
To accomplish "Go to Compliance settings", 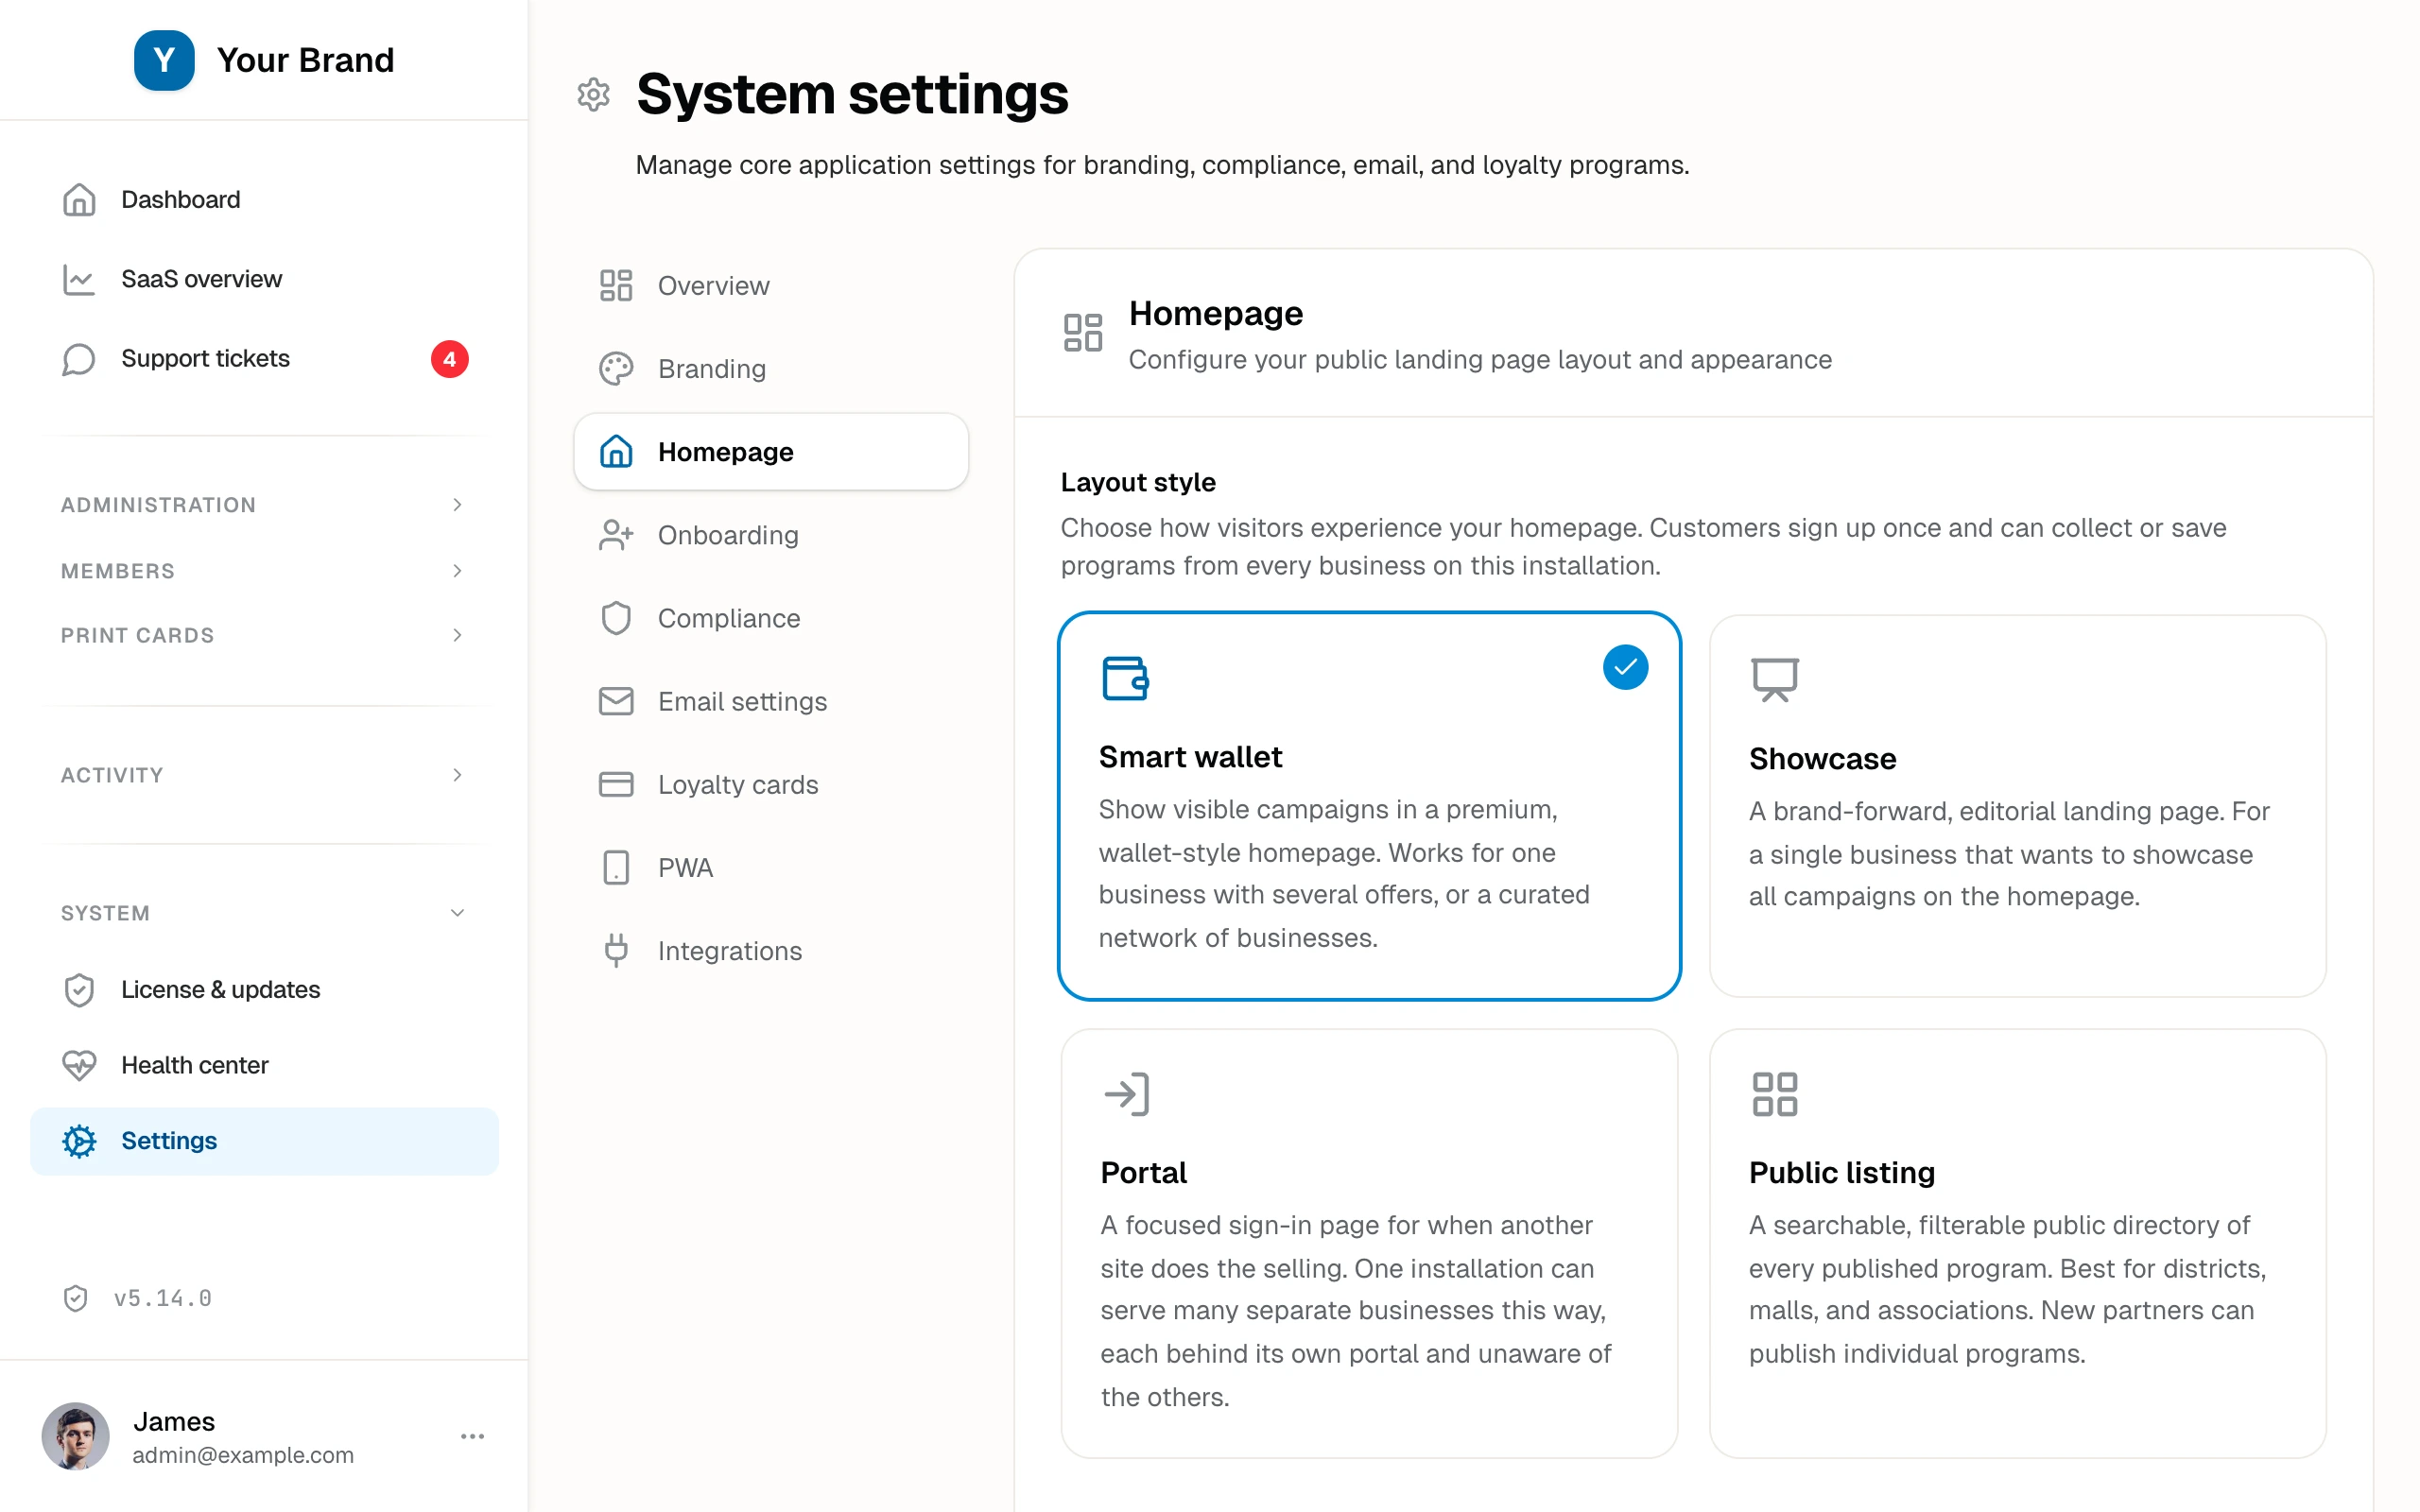I will pyautogui.click(x=771, y=618).
